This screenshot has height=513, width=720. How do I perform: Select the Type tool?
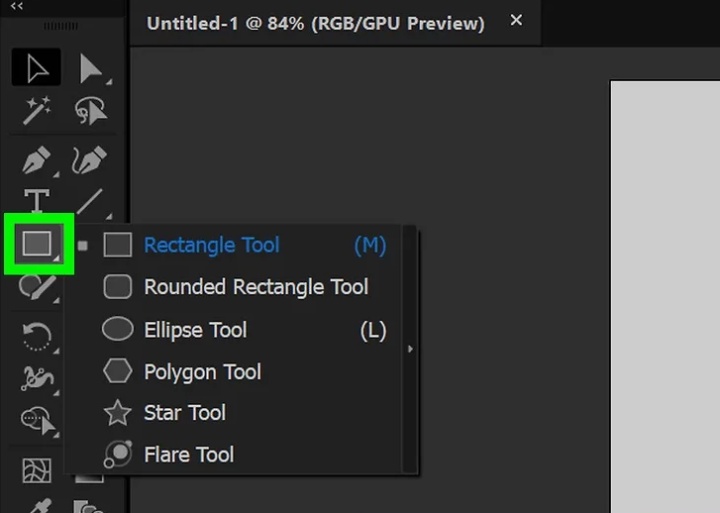tap(37, 201)
